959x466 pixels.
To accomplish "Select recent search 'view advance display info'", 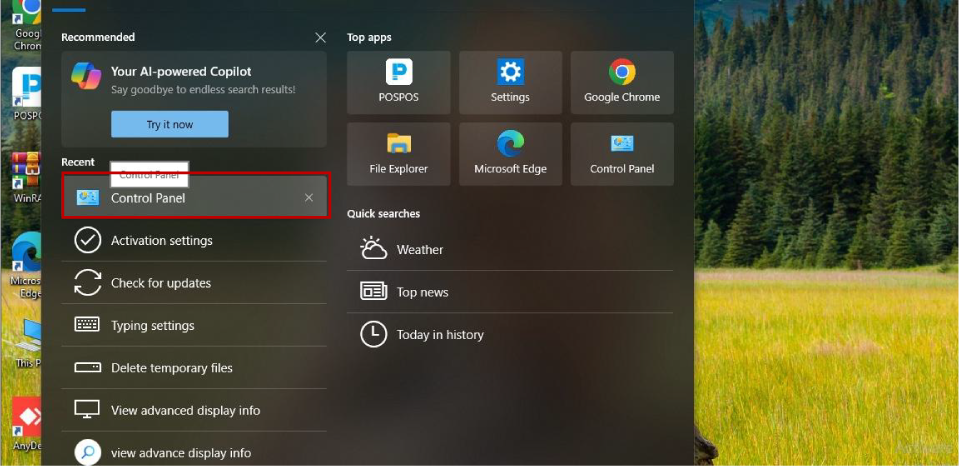I will coord(180,453).
